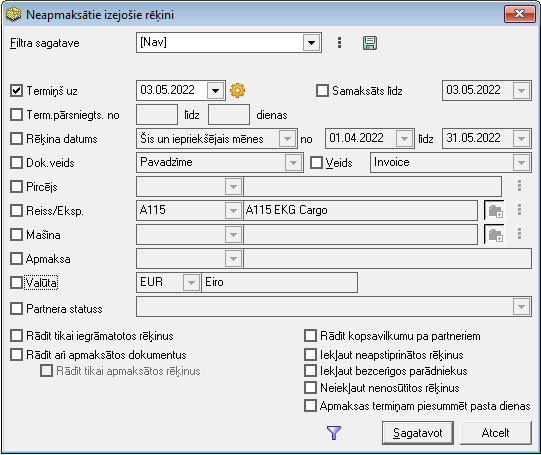Uncheck the Termiņš uz checkbox
The width and height of the screenshot is (541, 455).
click(17, 91)
